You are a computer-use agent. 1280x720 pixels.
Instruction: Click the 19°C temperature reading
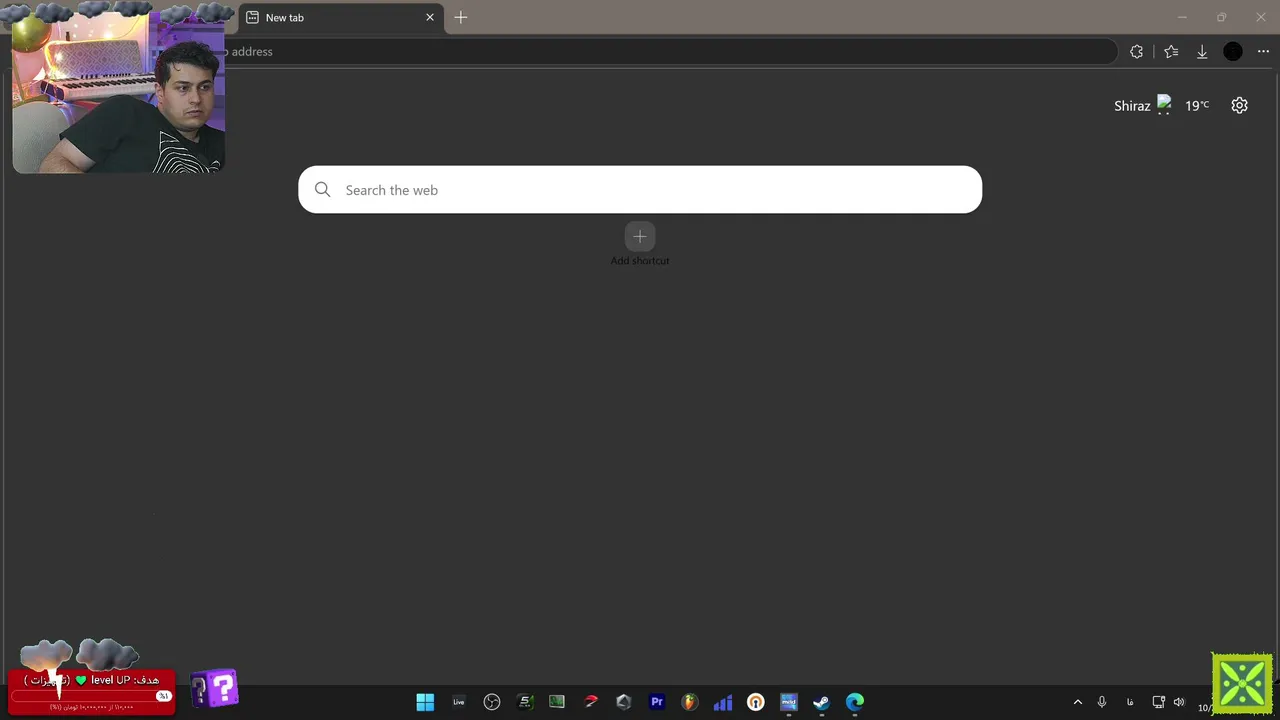1197,105
